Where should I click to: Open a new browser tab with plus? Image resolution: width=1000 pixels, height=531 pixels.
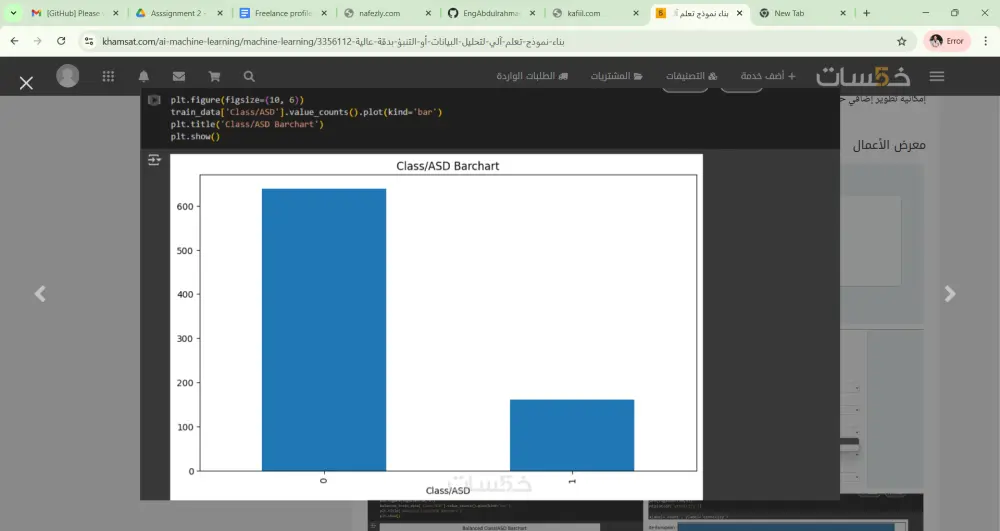pos(866,13)
